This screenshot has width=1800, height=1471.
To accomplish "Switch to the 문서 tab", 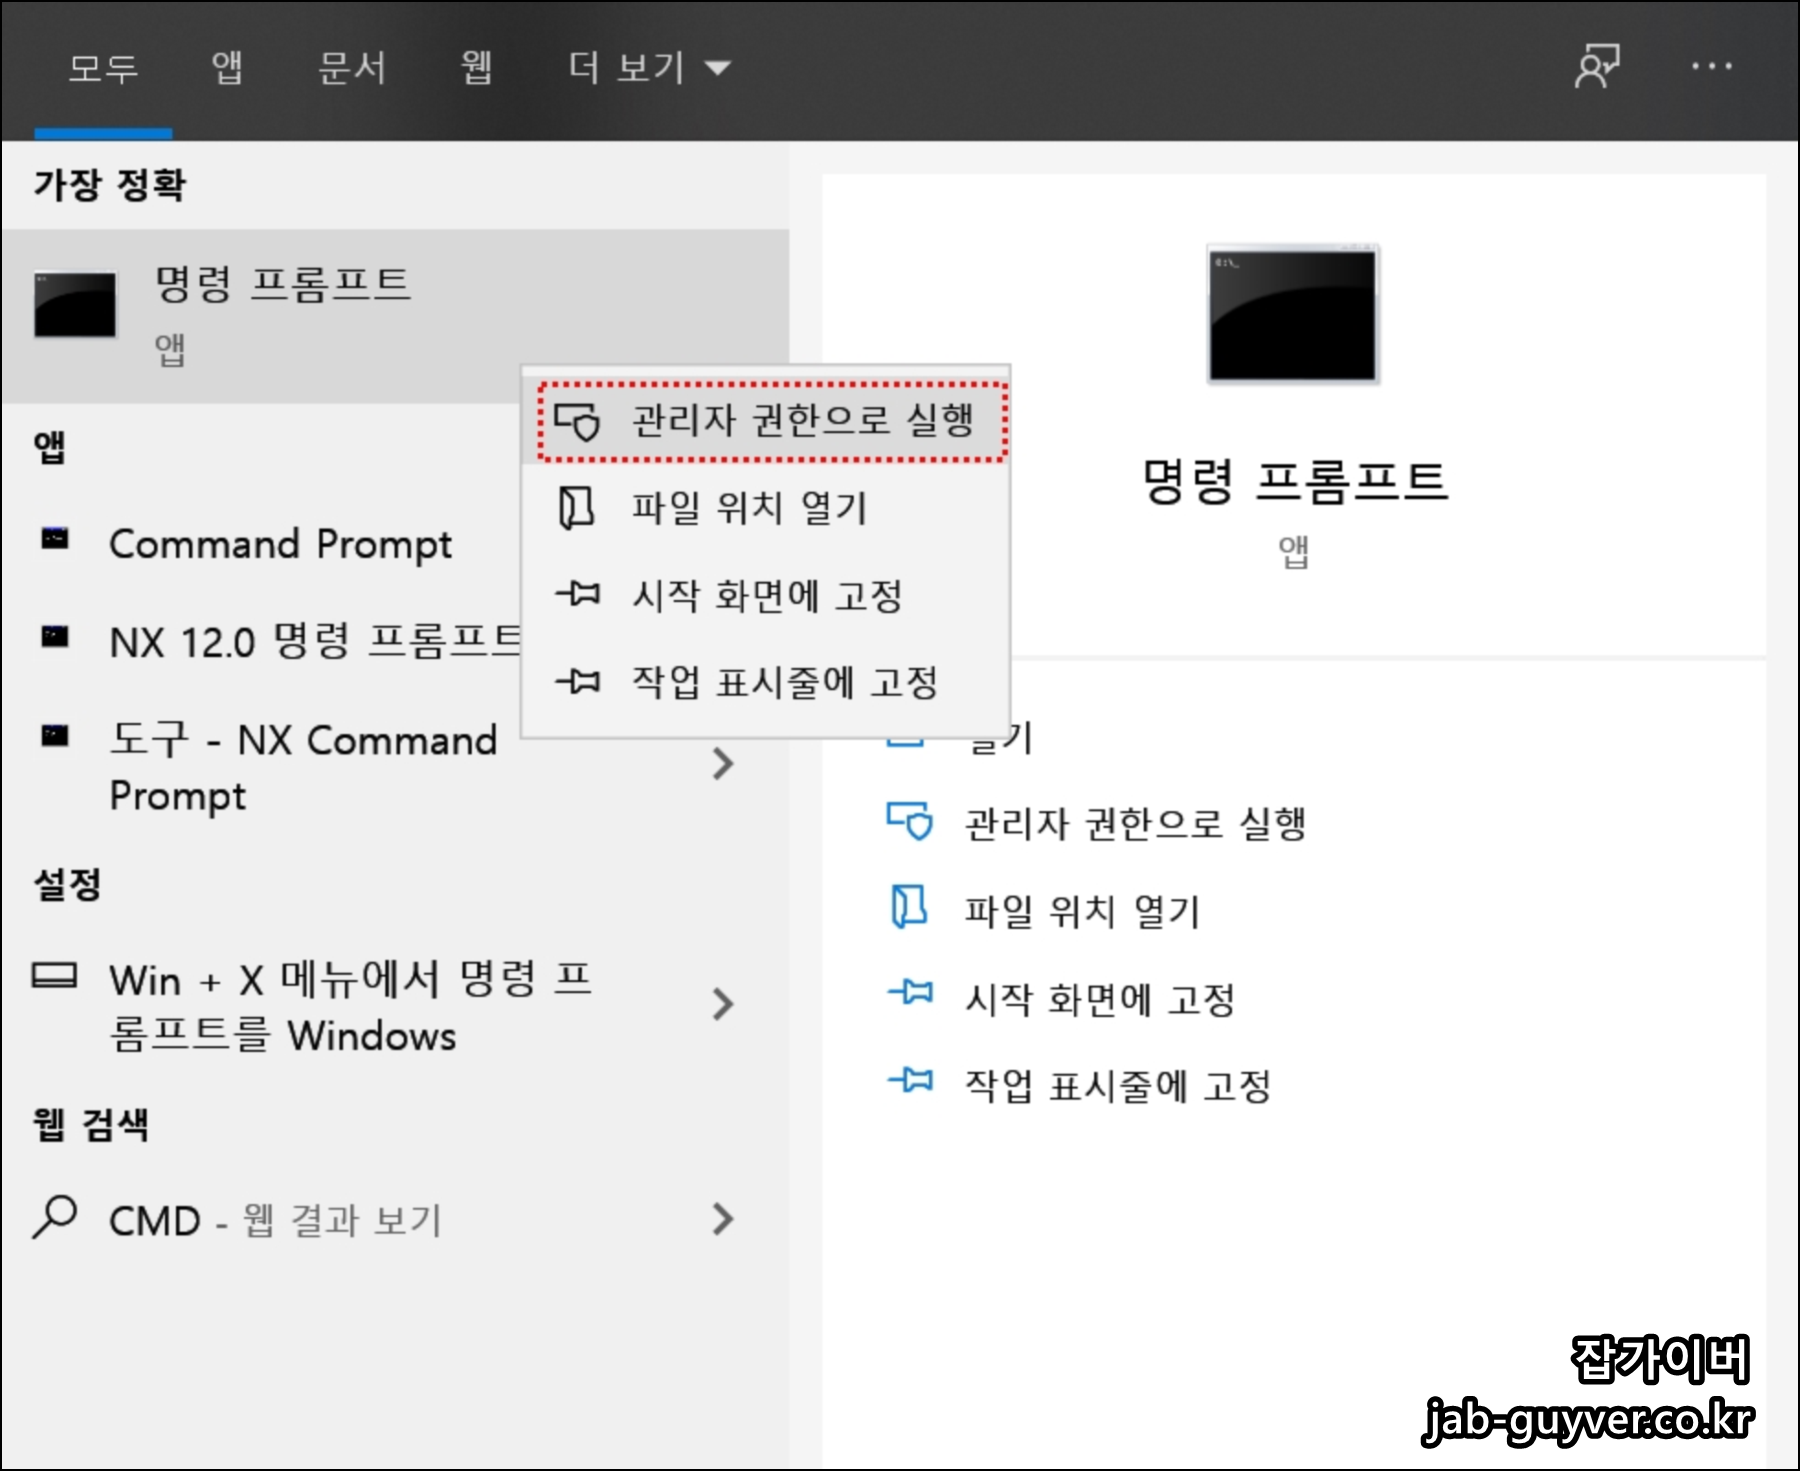I will click(351, 68).
